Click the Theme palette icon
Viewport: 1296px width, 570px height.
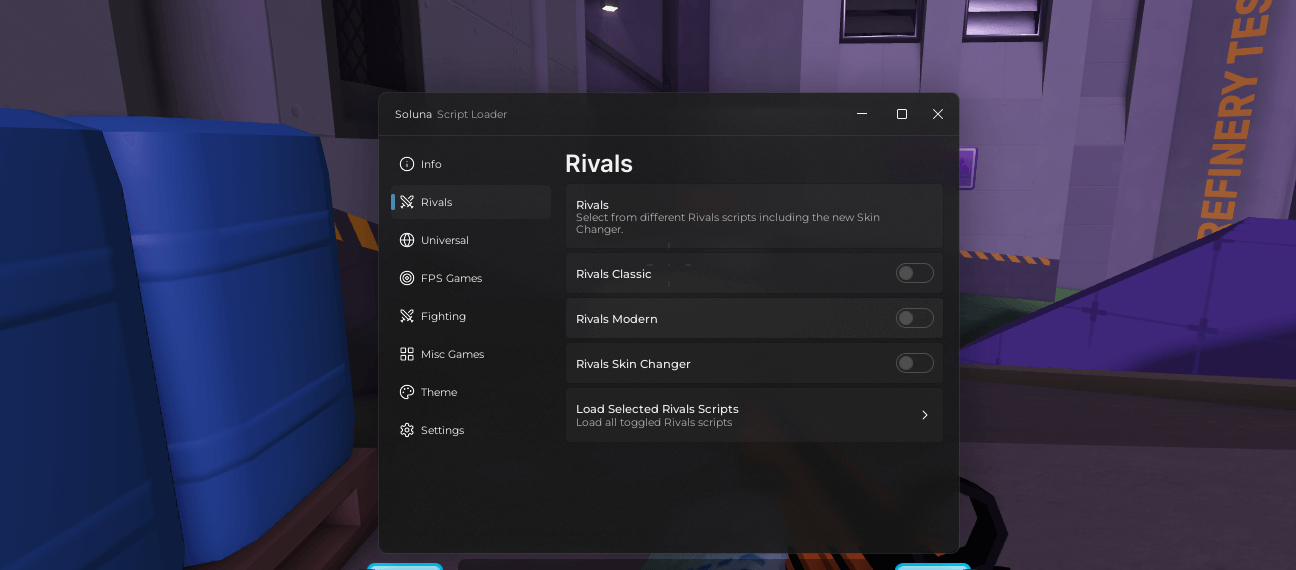[x=407, y=392]
